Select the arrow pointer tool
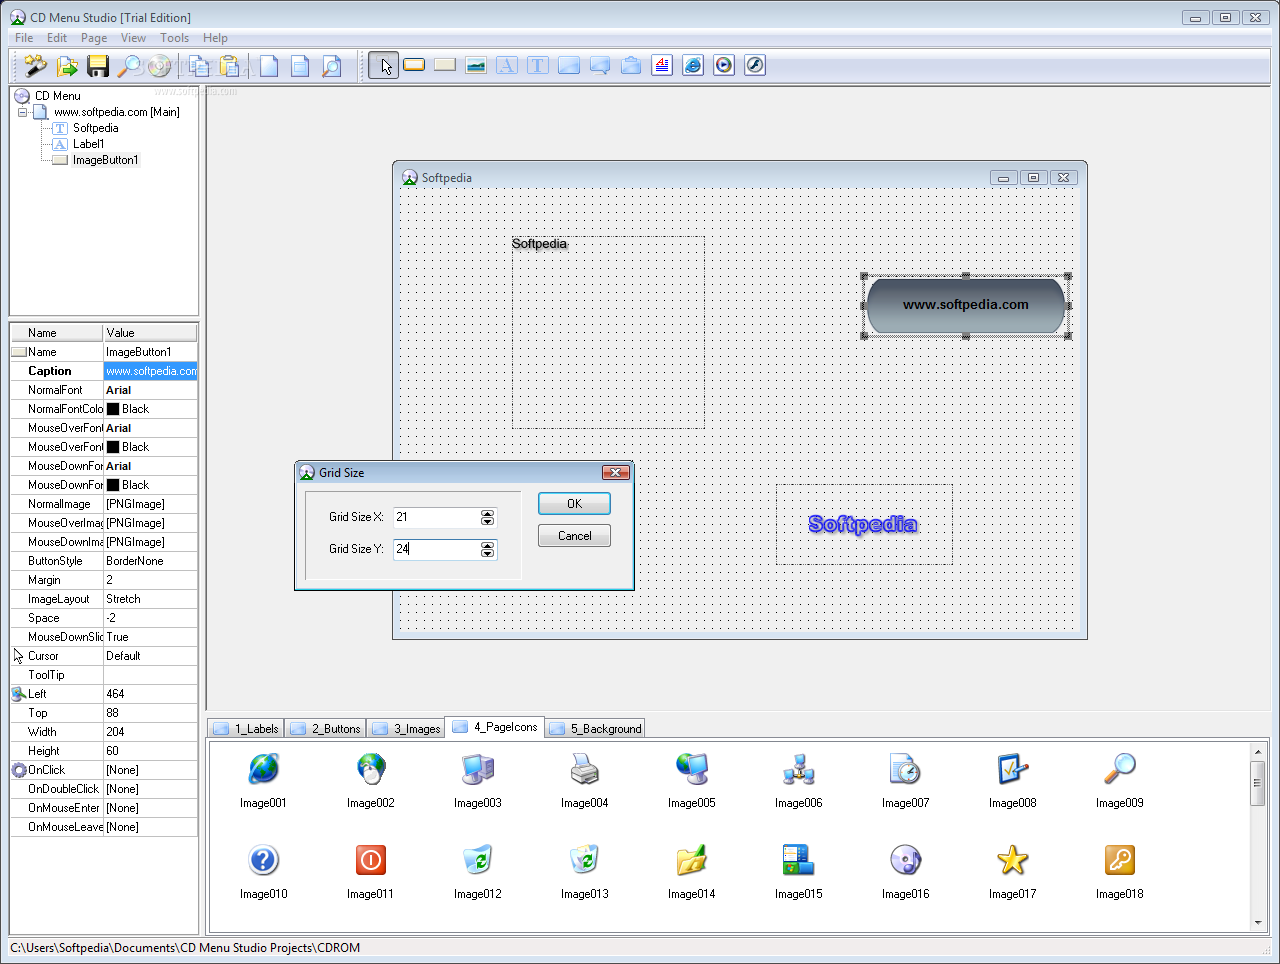This screenshot has width=1280, height=964. pyautogui.click(x=384, y=66)
